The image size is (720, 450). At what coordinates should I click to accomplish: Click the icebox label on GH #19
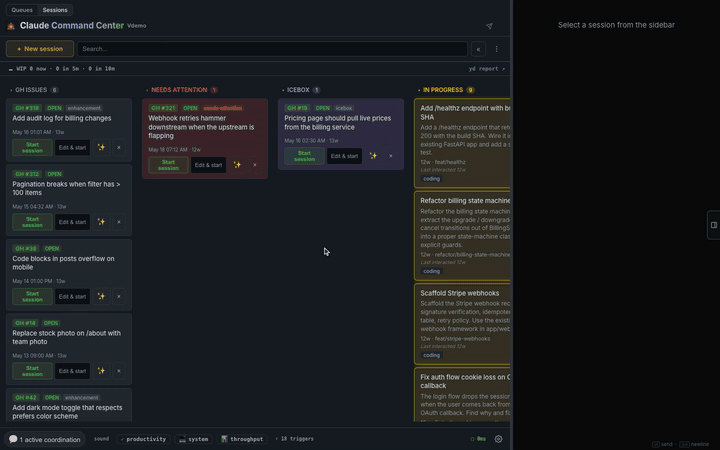coord(343,108)
